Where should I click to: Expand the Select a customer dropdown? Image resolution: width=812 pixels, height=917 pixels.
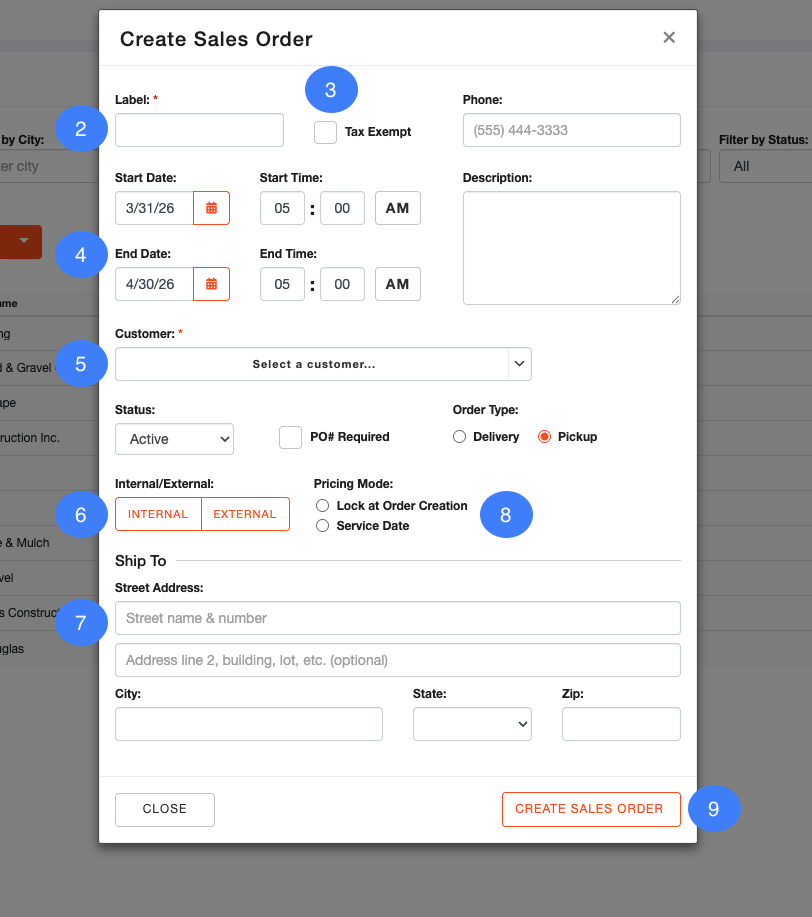[323, 364]
